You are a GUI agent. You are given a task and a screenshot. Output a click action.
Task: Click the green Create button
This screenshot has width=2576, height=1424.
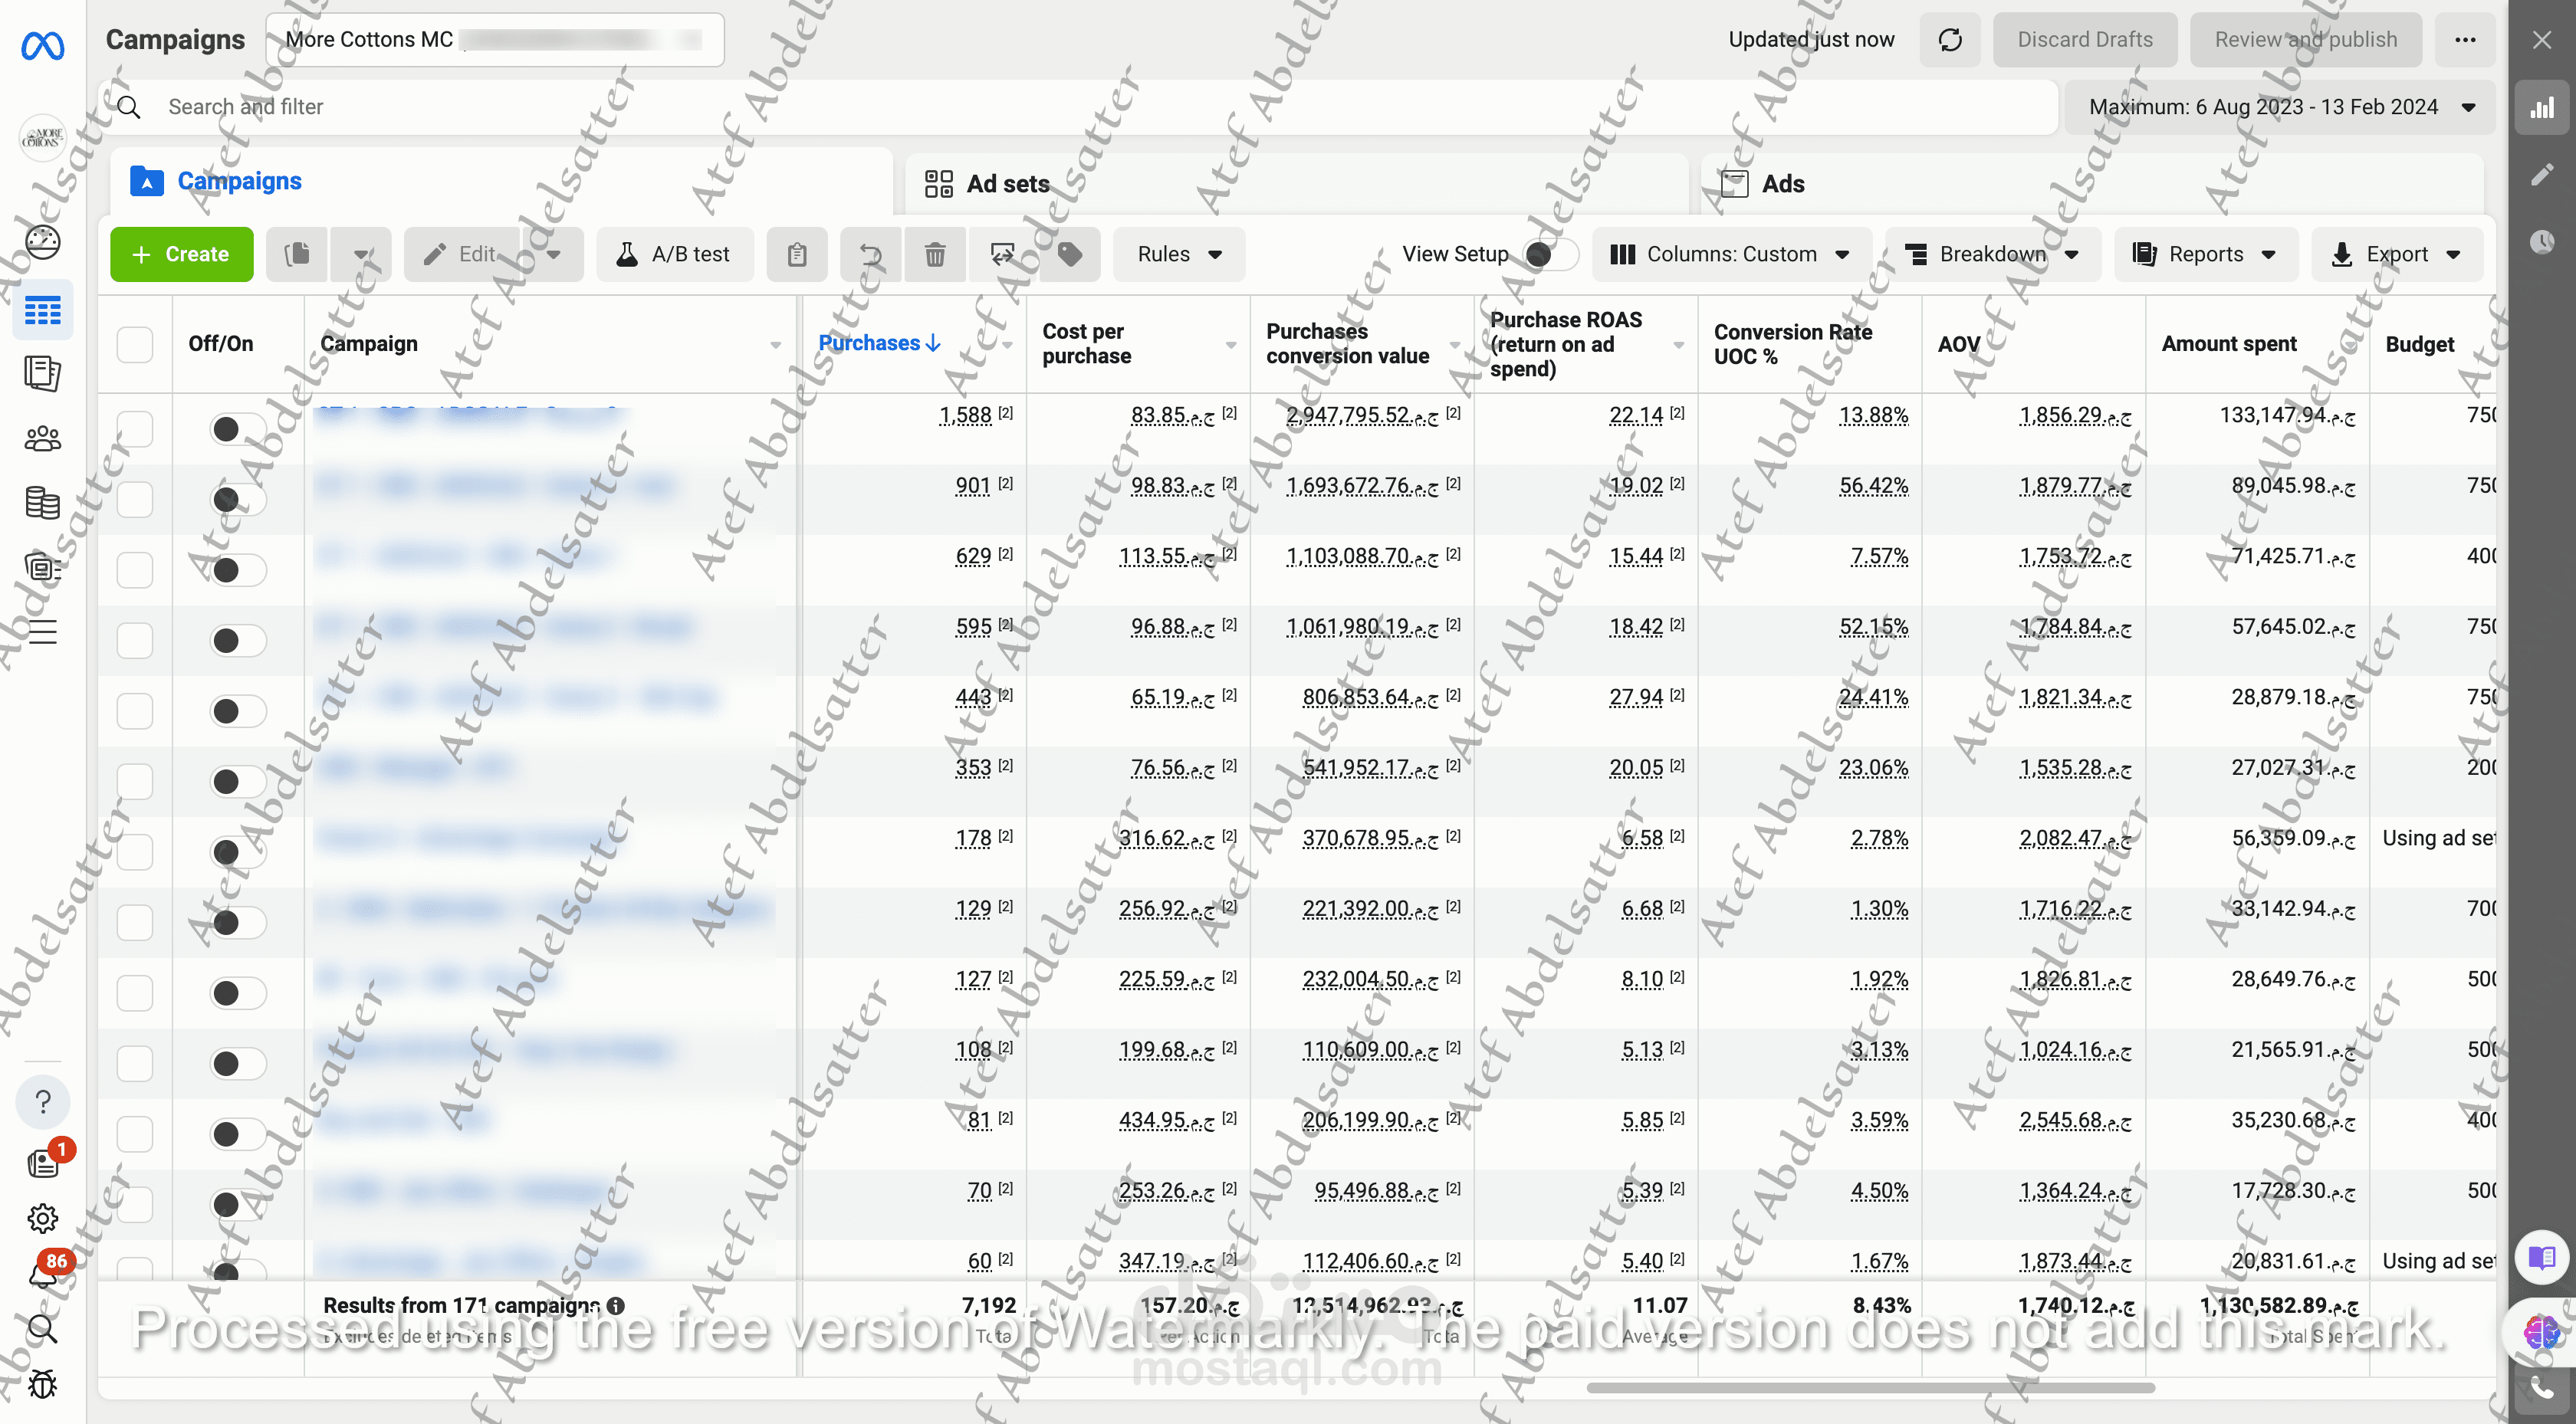click(x=181, y=254)
